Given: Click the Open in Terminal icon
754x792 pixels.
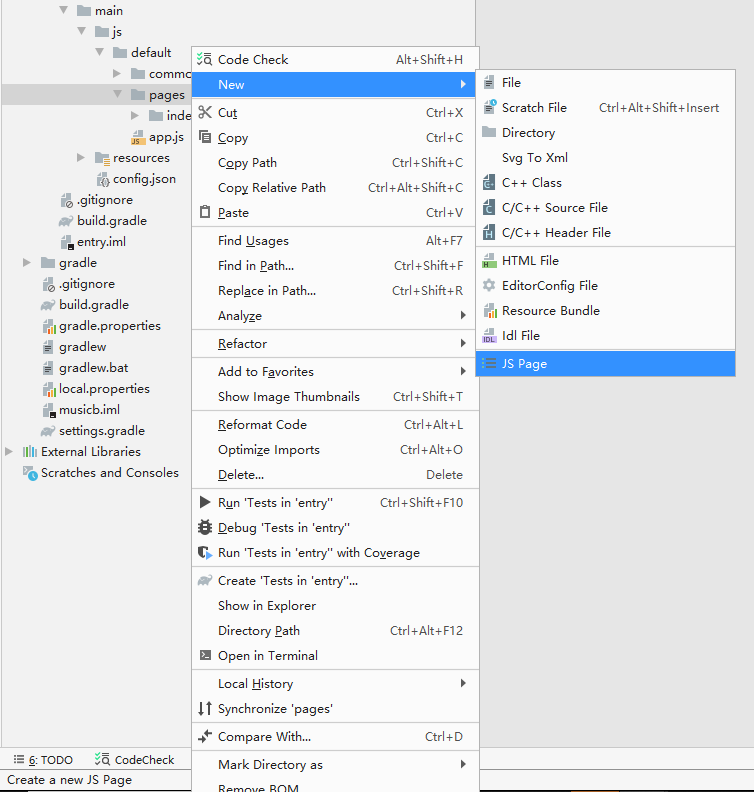Looking at the screenshot, I should 205,655.
